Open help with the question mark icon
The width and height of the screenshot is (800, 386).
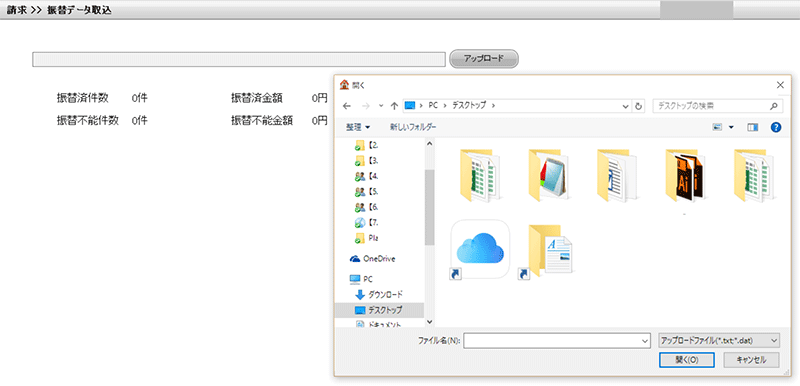click(x=776, y=127)
